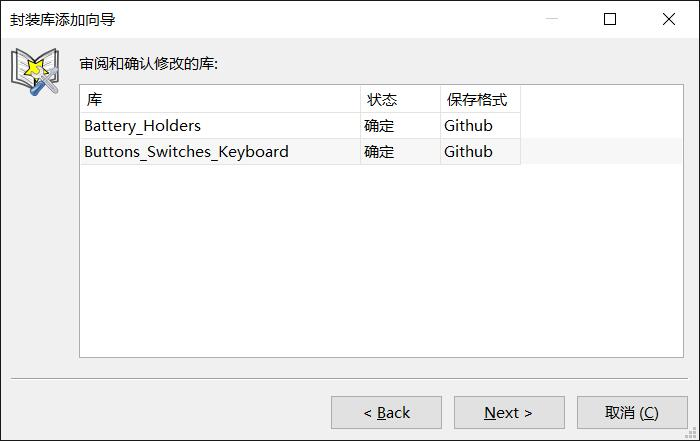
Task: Click the 保存格式 column header
Action: pyautogui.click(x=480, y=99)
